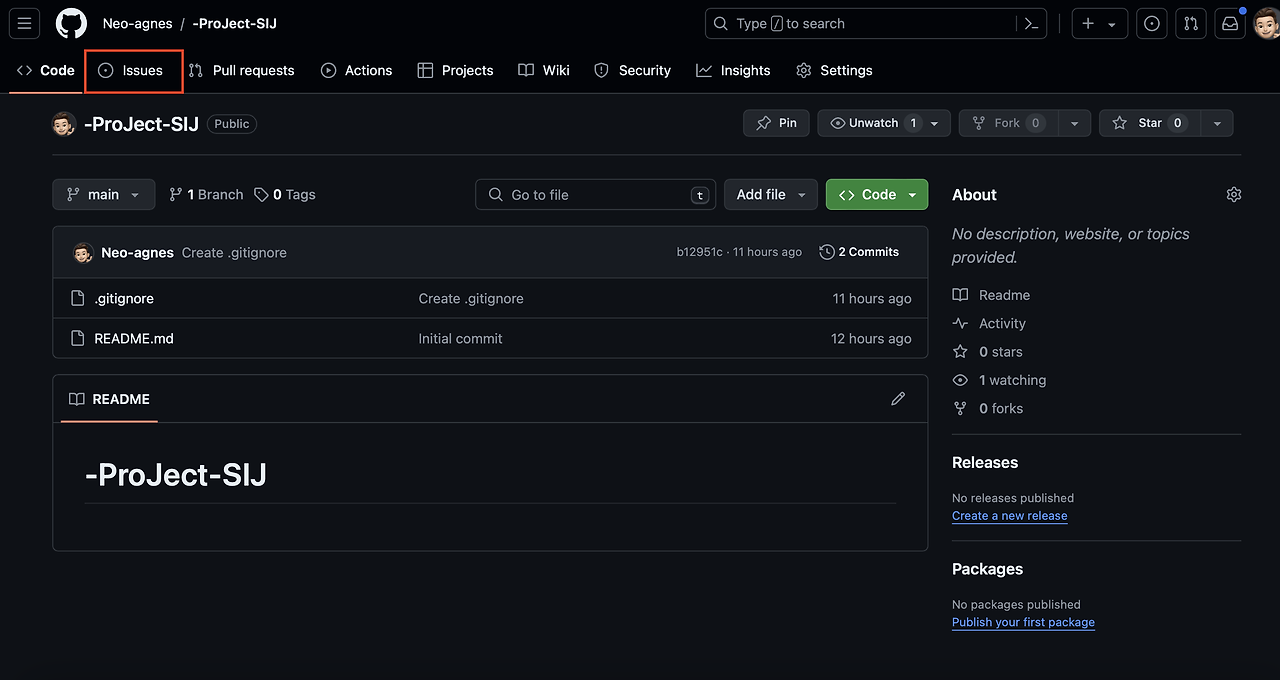Open the Create .gitignore latest commit message
1280x680 pixels.
[x=234, y=252]
